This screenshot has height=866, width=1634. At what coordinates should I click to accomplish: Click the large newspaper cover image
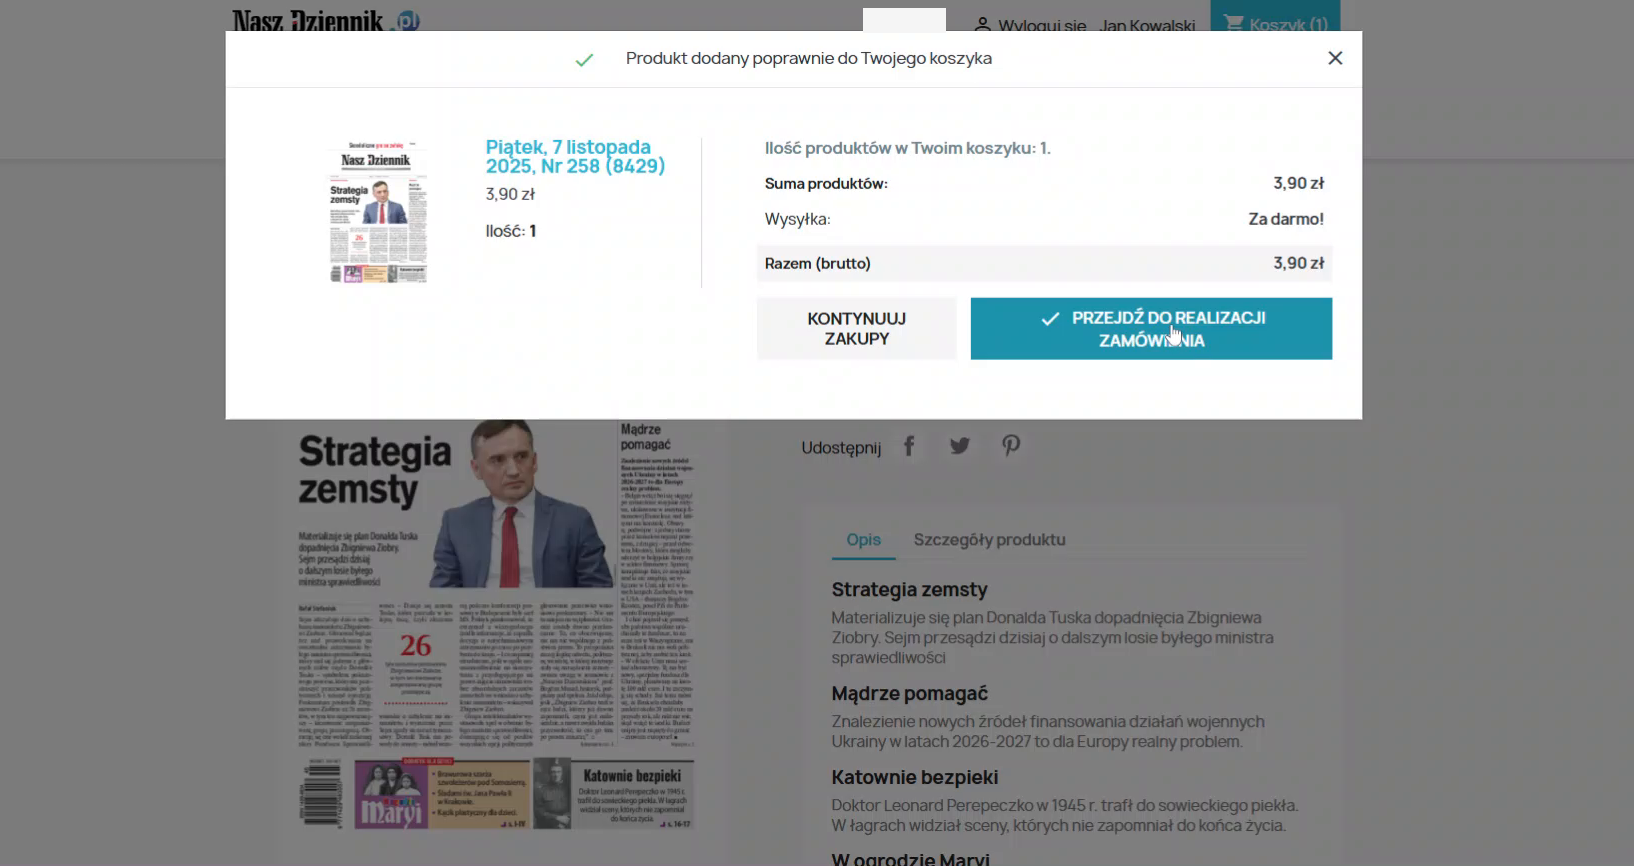coord(496,625)
